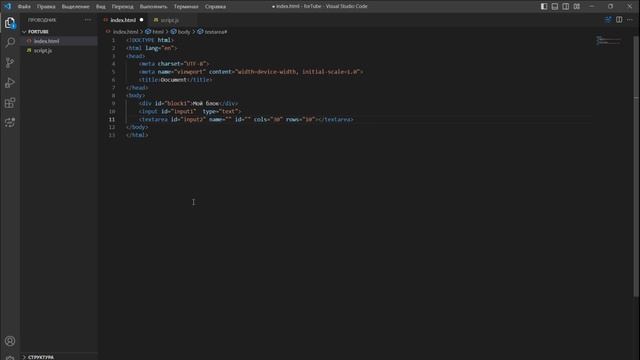Screen dimensions: 640x360
Task: Click the VS Code logo icon
Action: (8, 6)
